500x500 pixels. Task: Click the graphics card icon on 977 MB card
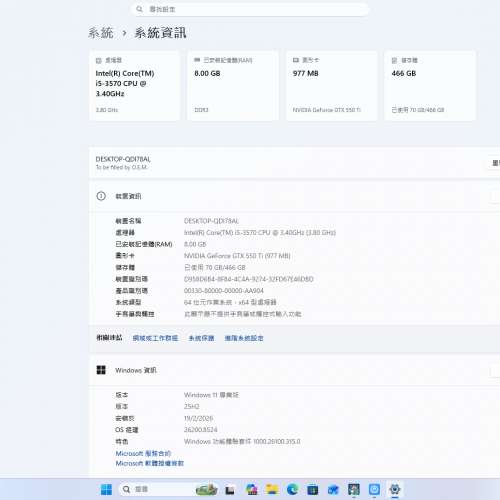(x=296, y=60)
